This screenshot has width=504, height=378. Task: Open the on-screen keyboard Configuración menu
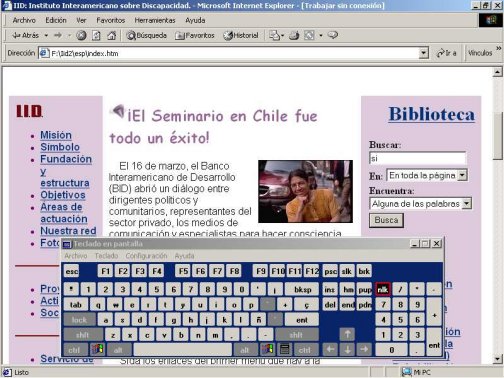[146, 256]
